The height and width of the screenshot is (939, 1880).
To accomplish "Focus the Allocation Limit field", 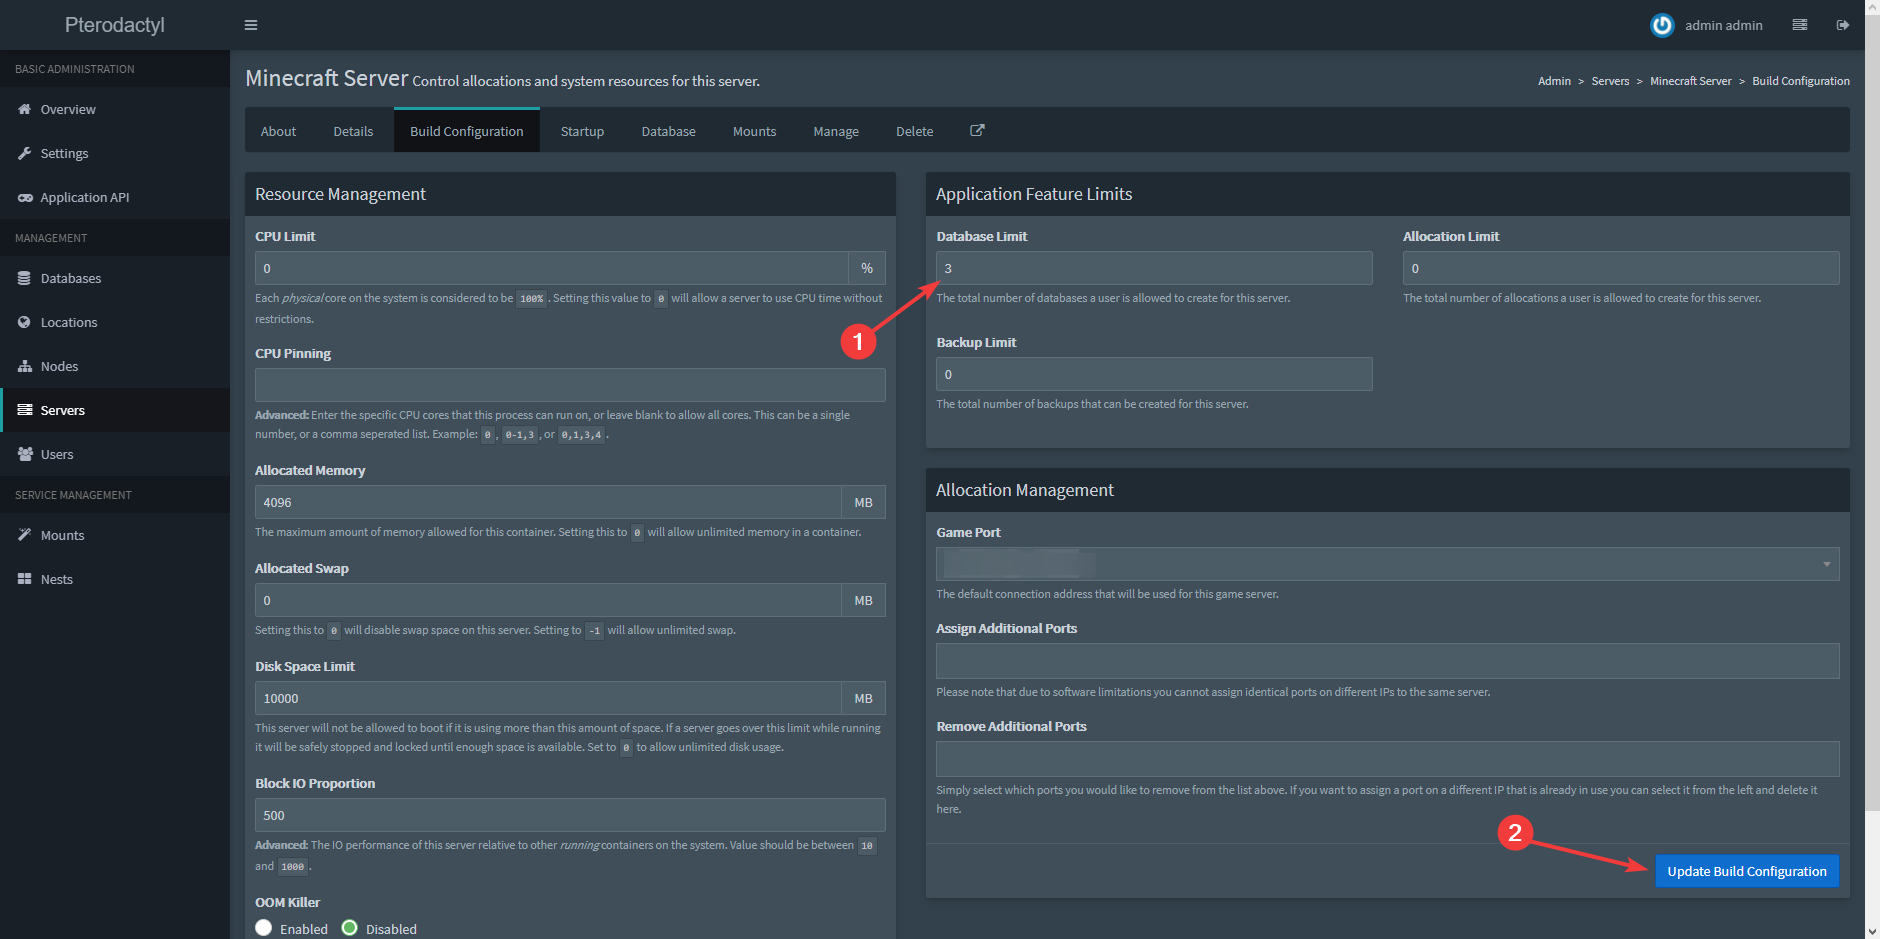I will click(1621, 268).
